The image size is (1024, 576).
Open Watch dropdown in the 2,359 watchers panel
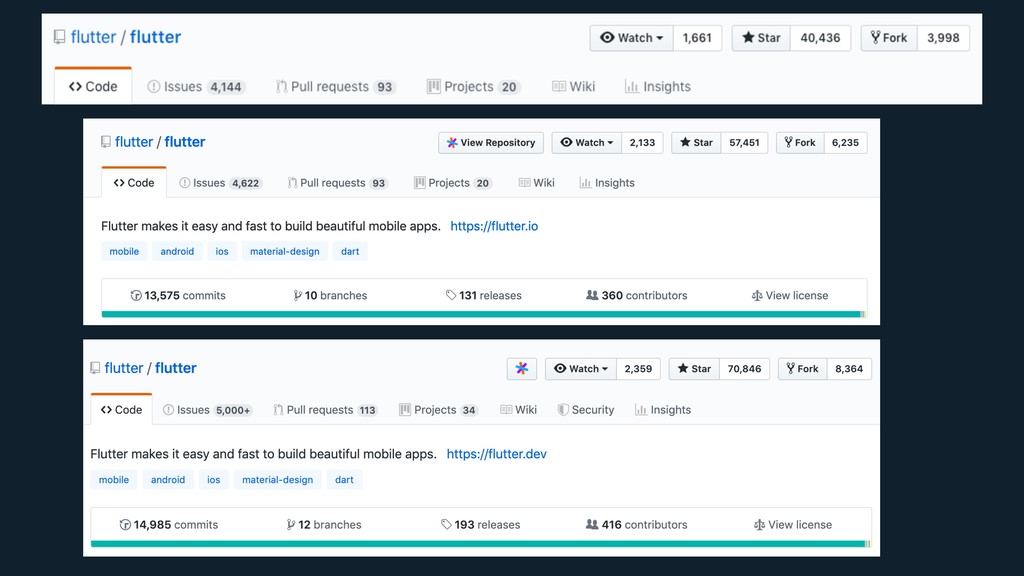(581, 368)
